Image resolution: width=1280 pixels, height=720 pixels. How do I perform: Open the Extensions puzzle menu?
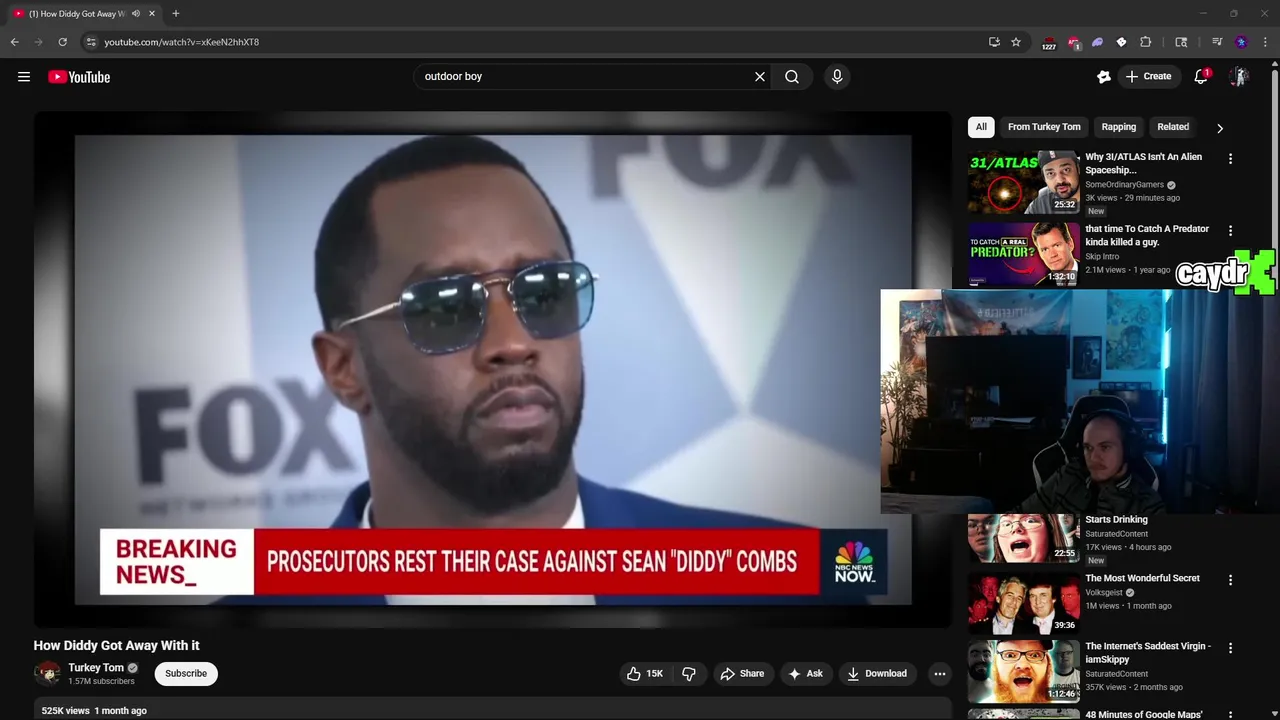point(1146,42)
